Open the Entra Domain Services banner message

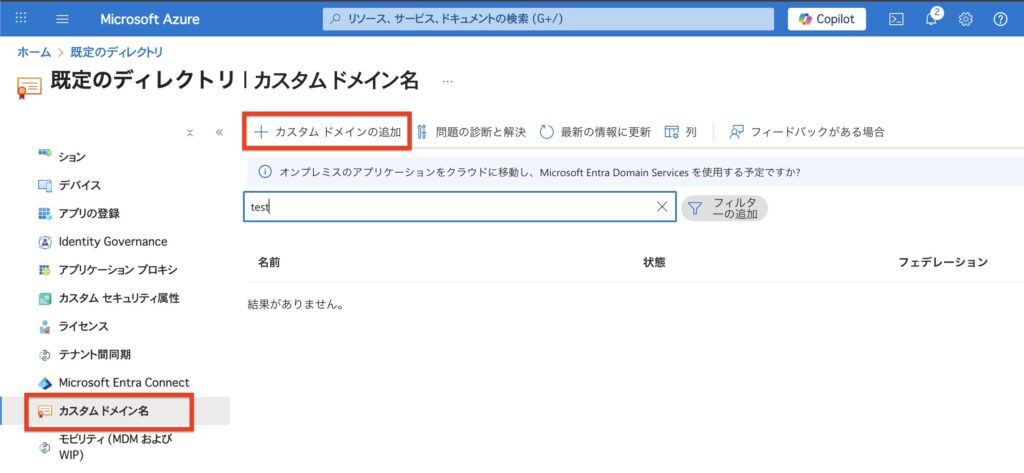coord(540,172)
